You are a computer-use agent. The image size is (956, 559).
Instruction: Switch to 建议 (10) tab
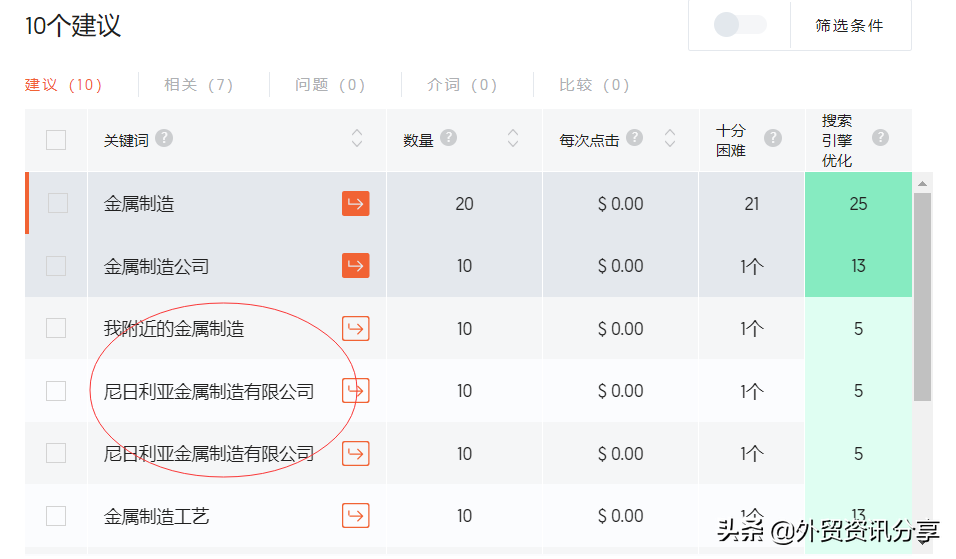click(x=63, y=85)
